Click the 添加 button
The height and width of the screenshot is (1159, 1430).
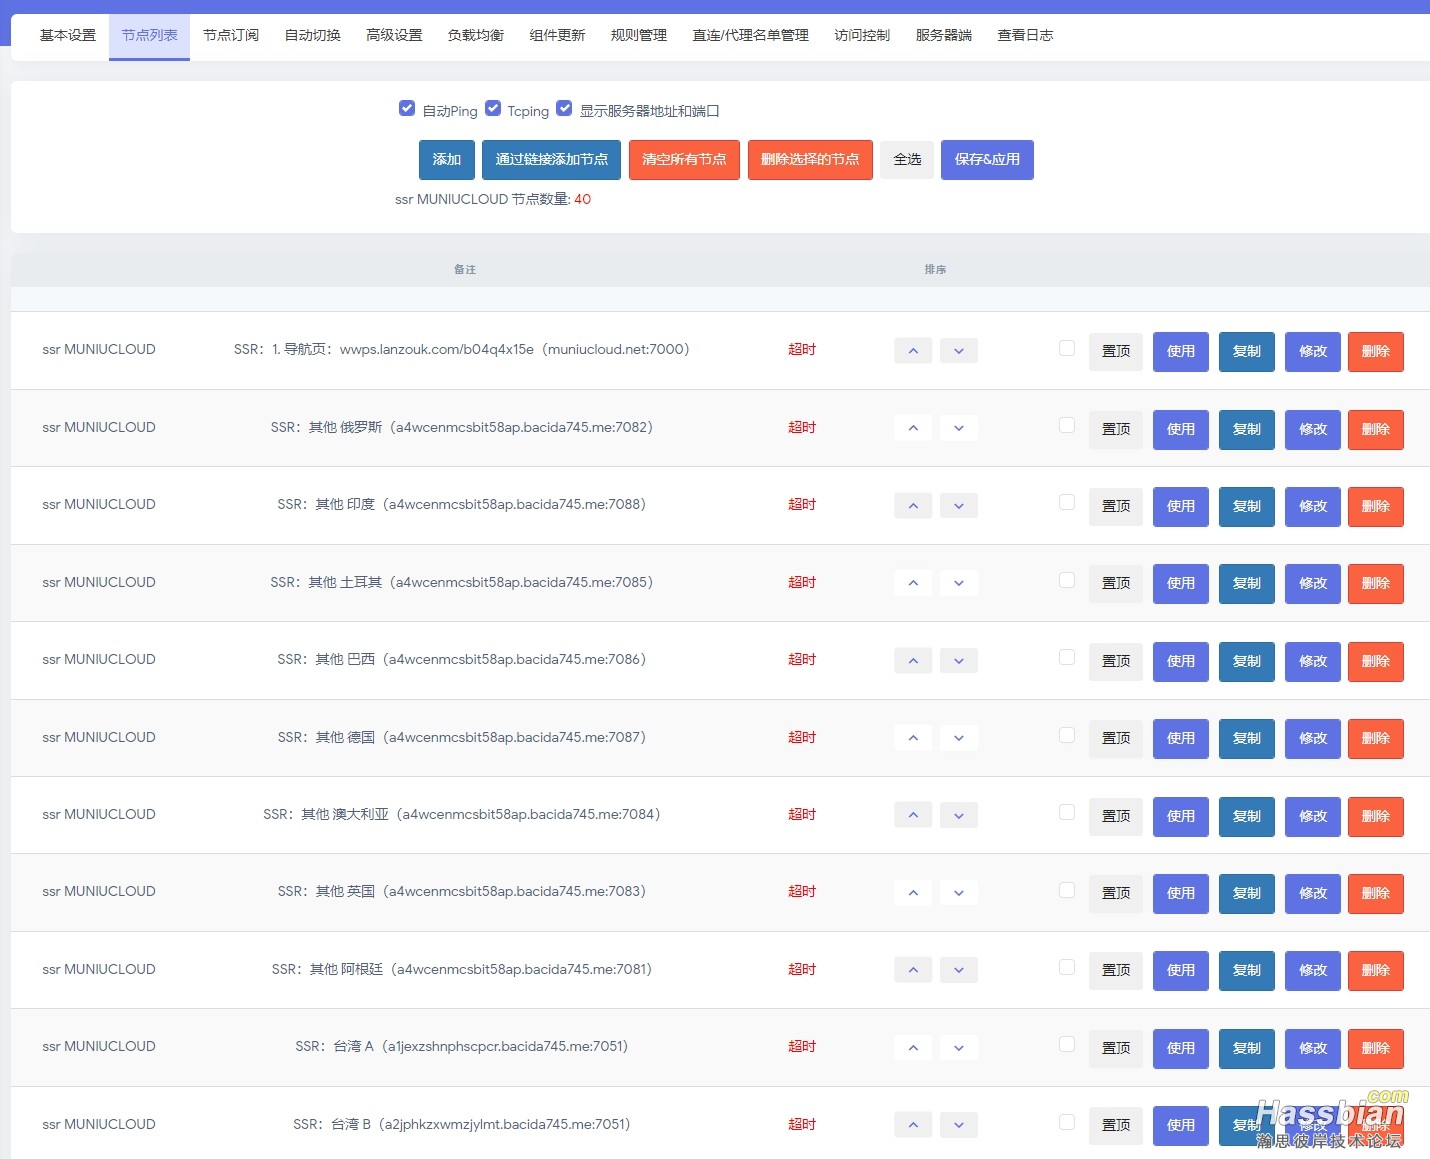click(447, 160)
